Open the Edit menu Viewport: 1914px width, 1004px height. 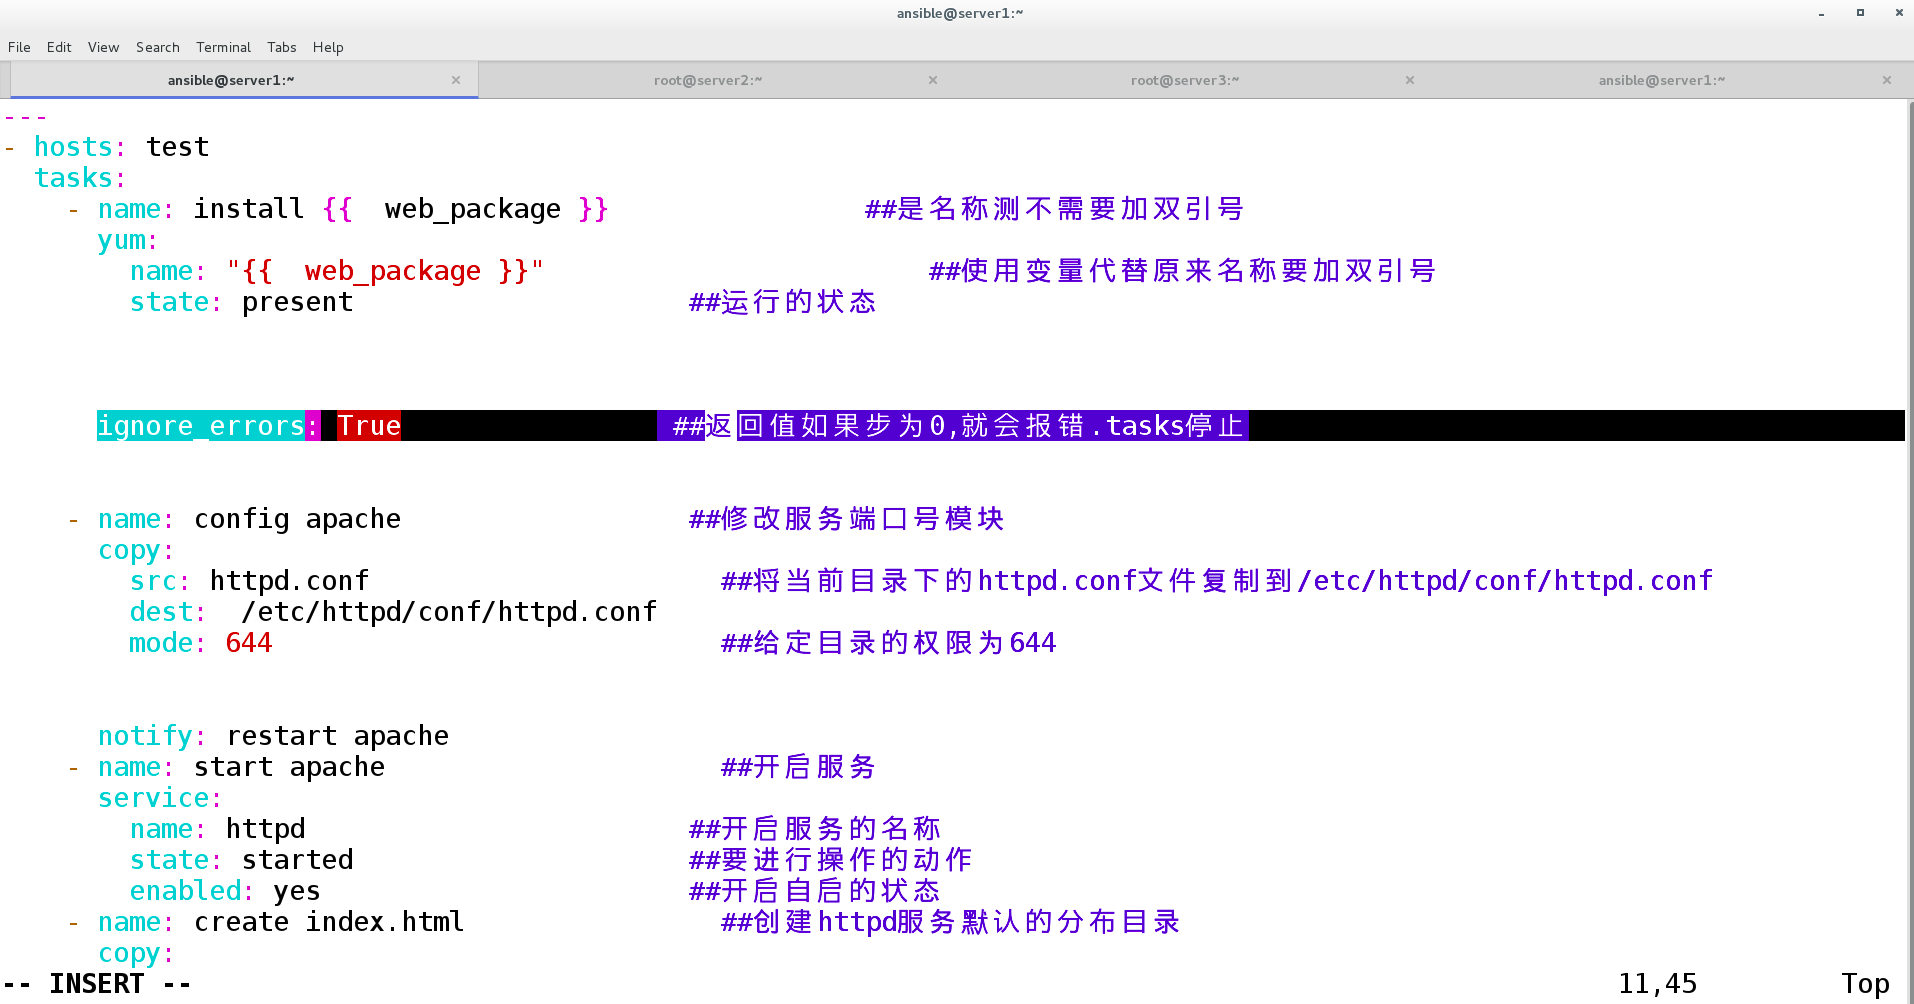pos(59,47)
